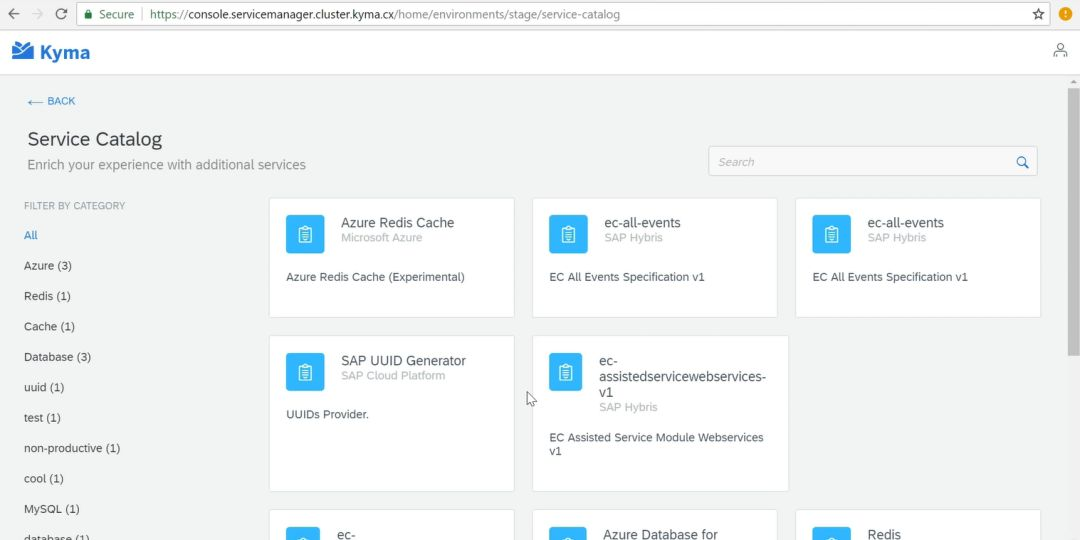Open the Redis card at bottom right
Screen dimensions: 1080x540
tap(917, 525)
